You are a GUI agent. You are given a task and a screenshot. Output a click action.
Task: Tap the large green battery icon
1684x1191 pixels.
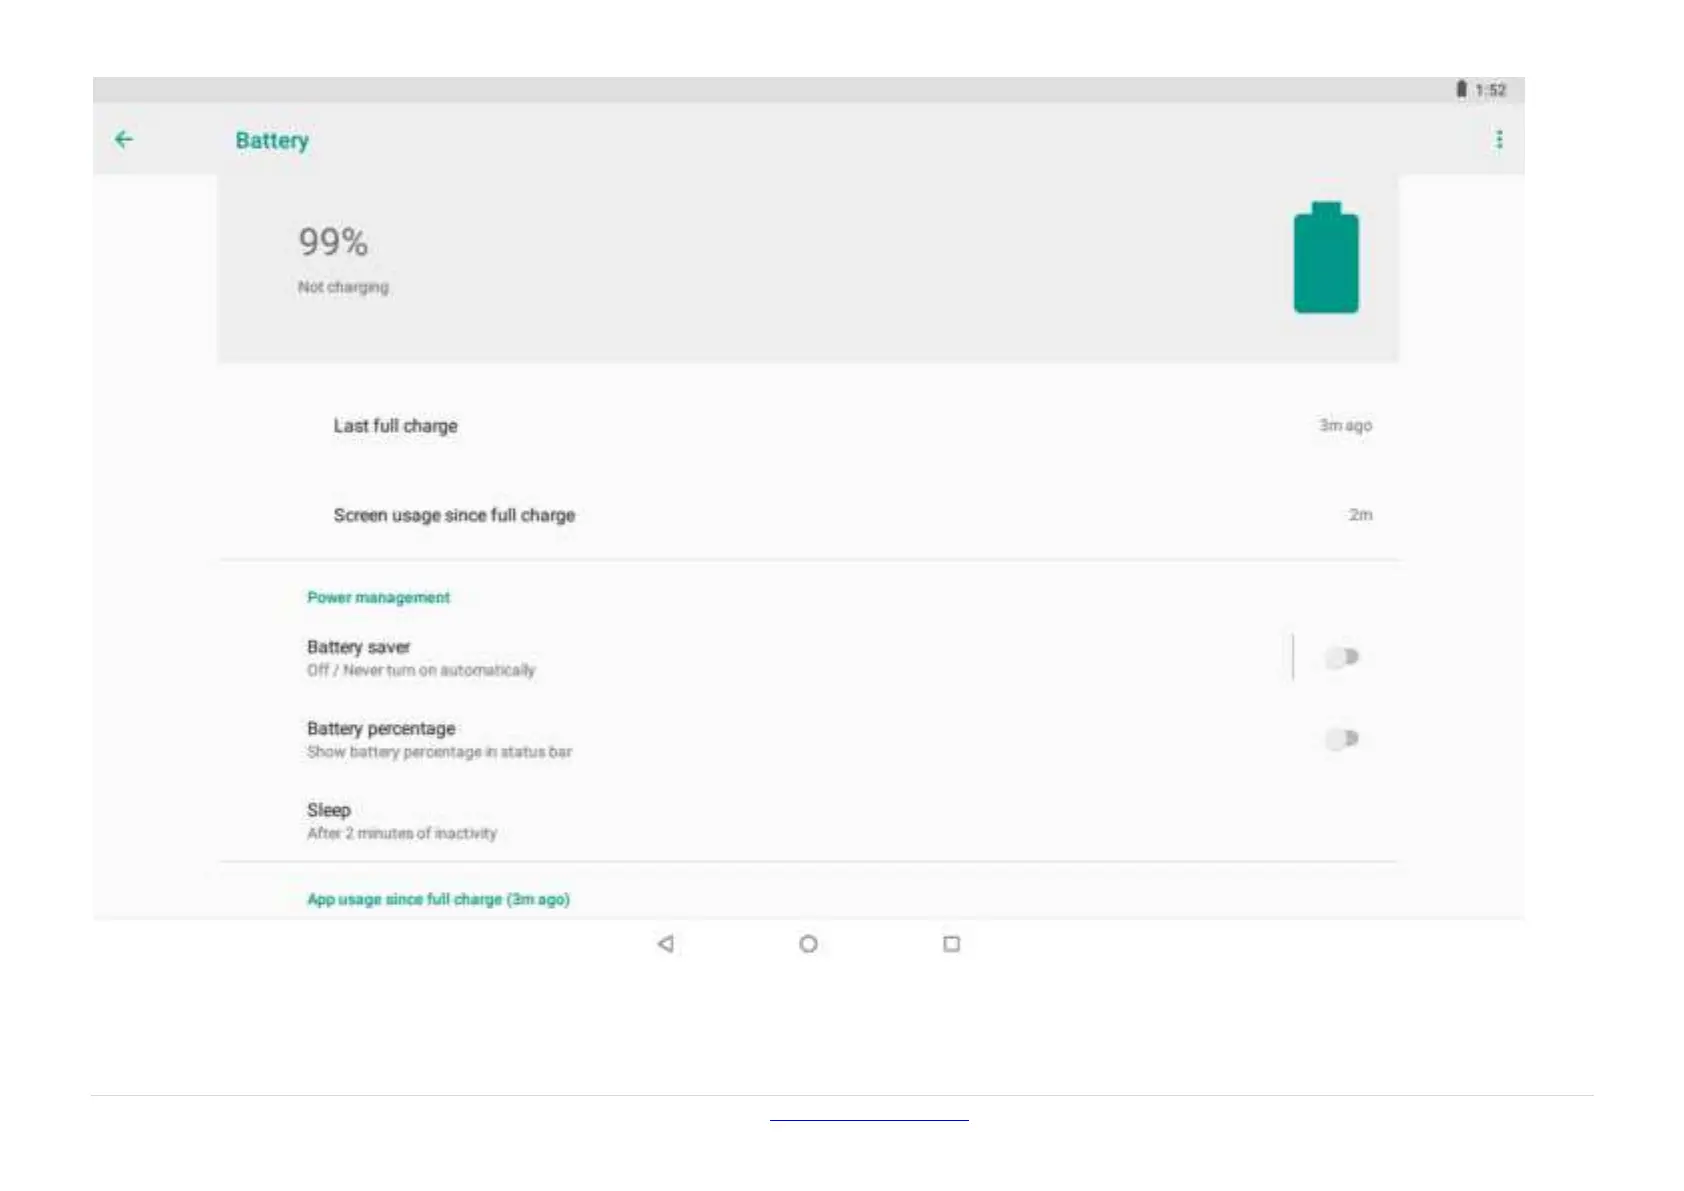pyautogui.click(x=1326, y=259)
